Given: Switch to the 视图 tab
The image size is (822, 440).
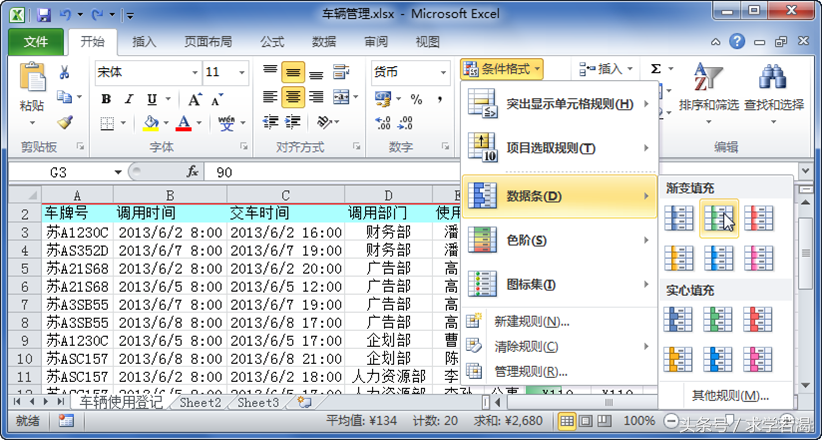Looking at the screenshot, I should 427,42.
